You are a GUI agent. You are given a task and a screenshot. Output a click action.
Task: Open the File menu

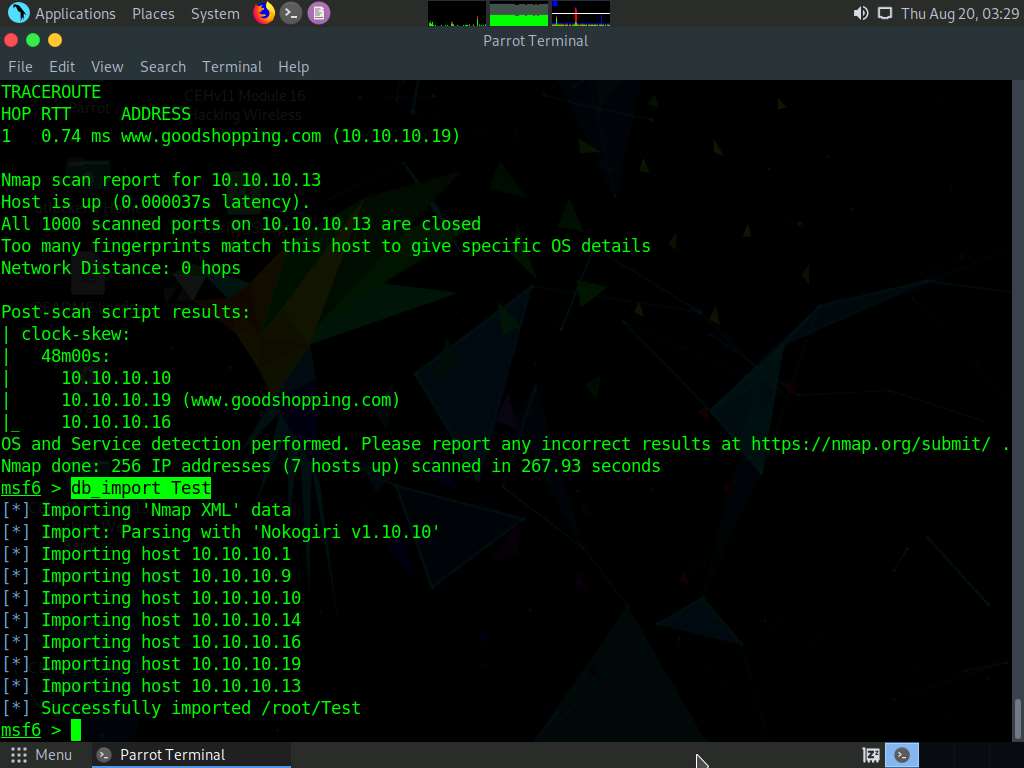[20, 67]
